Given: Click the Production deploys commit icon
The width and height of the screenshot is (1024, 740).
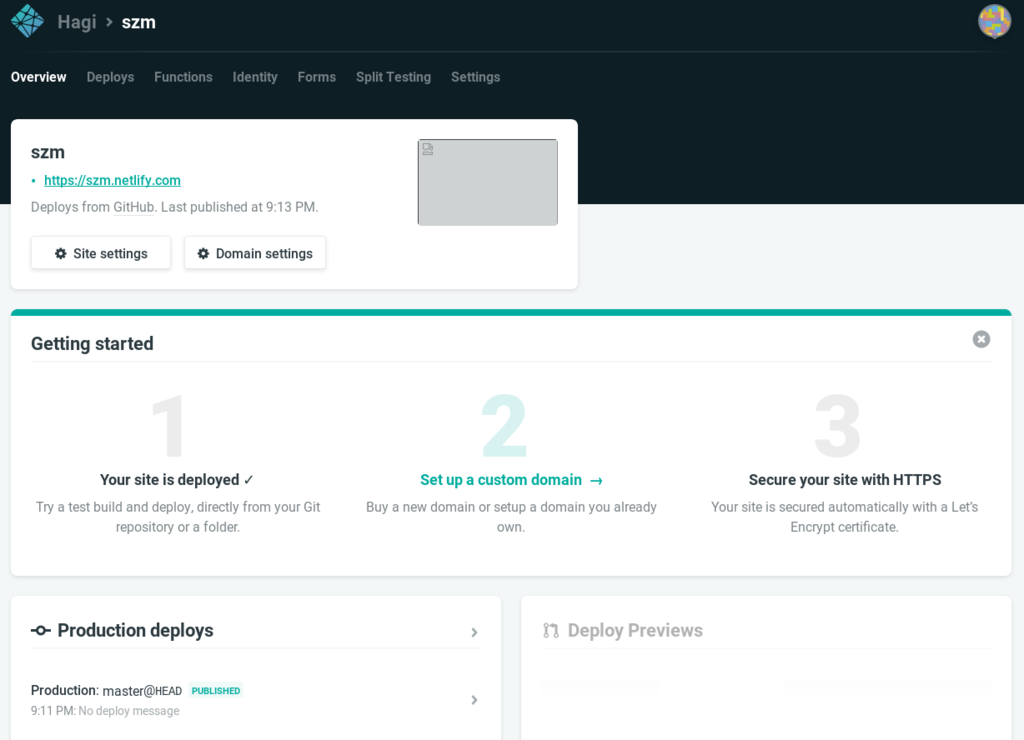Looking at the screenshot, I should [x=40, y=630].
